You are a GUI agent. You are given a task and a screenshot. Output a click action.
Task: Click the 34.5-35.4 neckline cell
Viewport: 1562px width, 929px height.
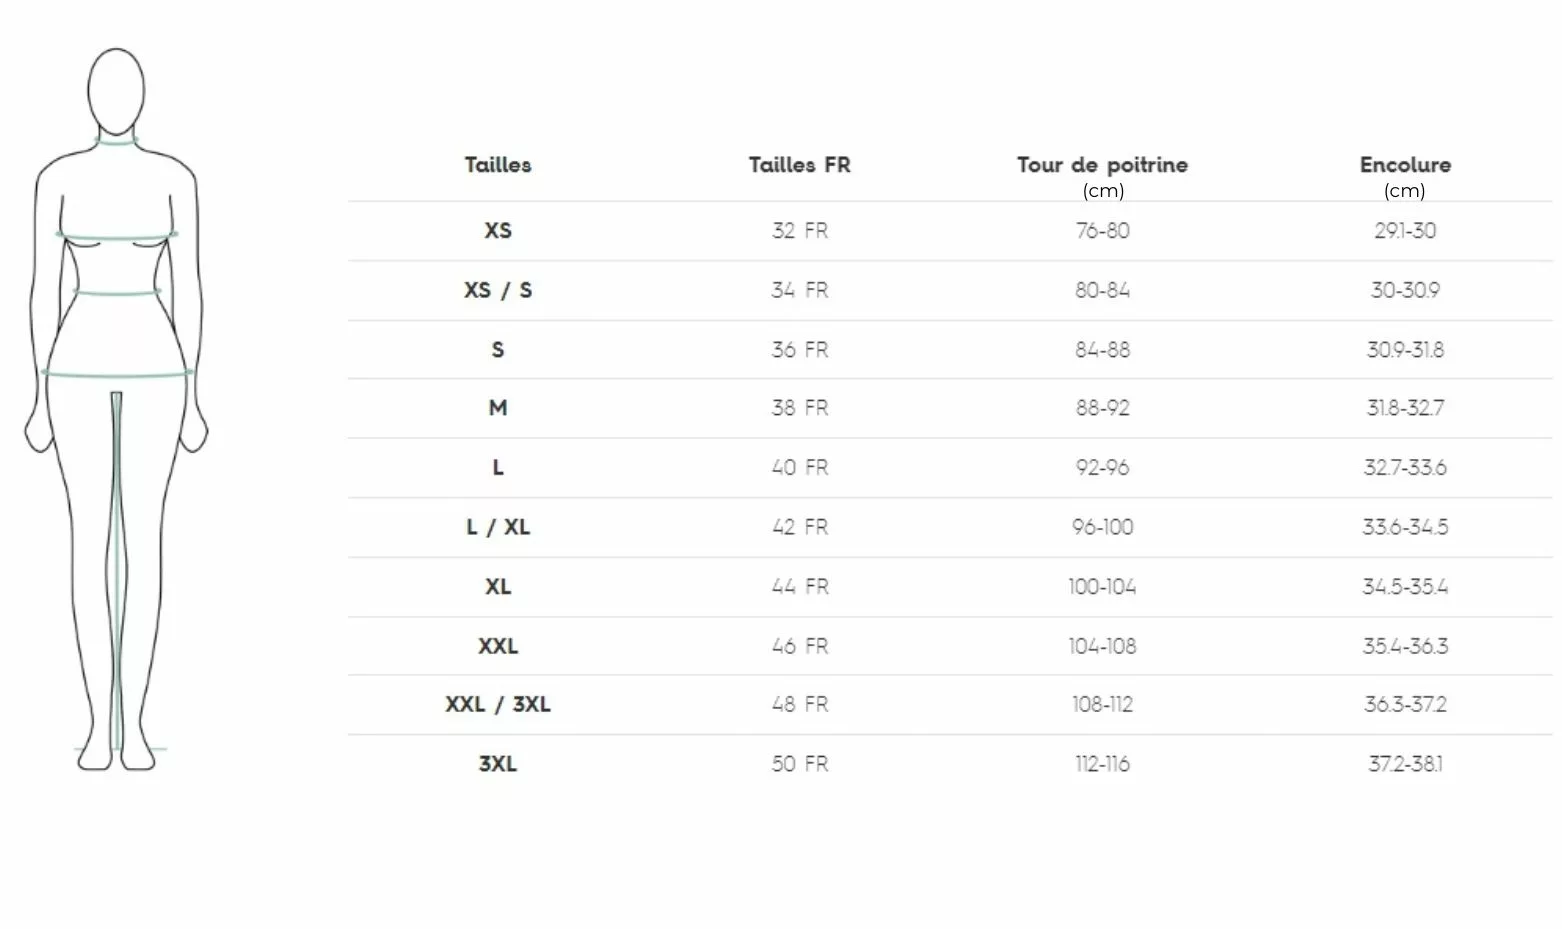pos(1405,587)
